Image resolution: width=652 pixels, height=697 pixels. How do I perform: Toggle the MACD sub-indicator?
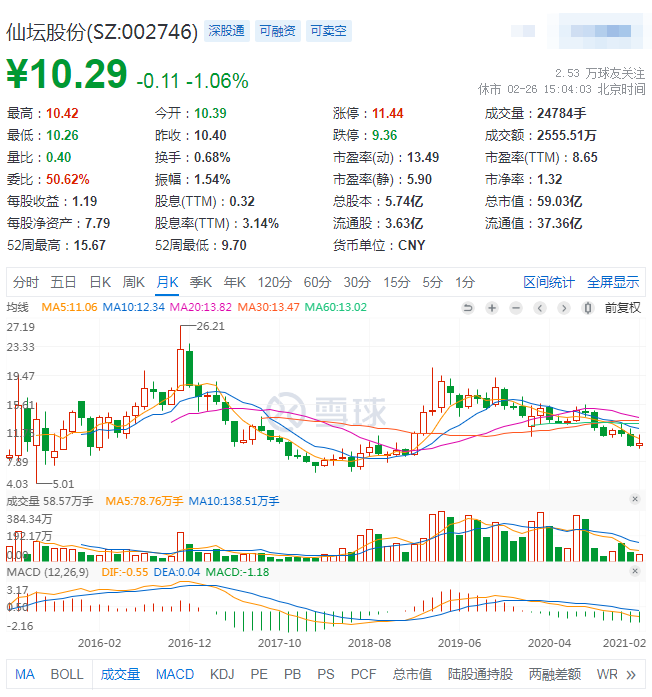175,675
